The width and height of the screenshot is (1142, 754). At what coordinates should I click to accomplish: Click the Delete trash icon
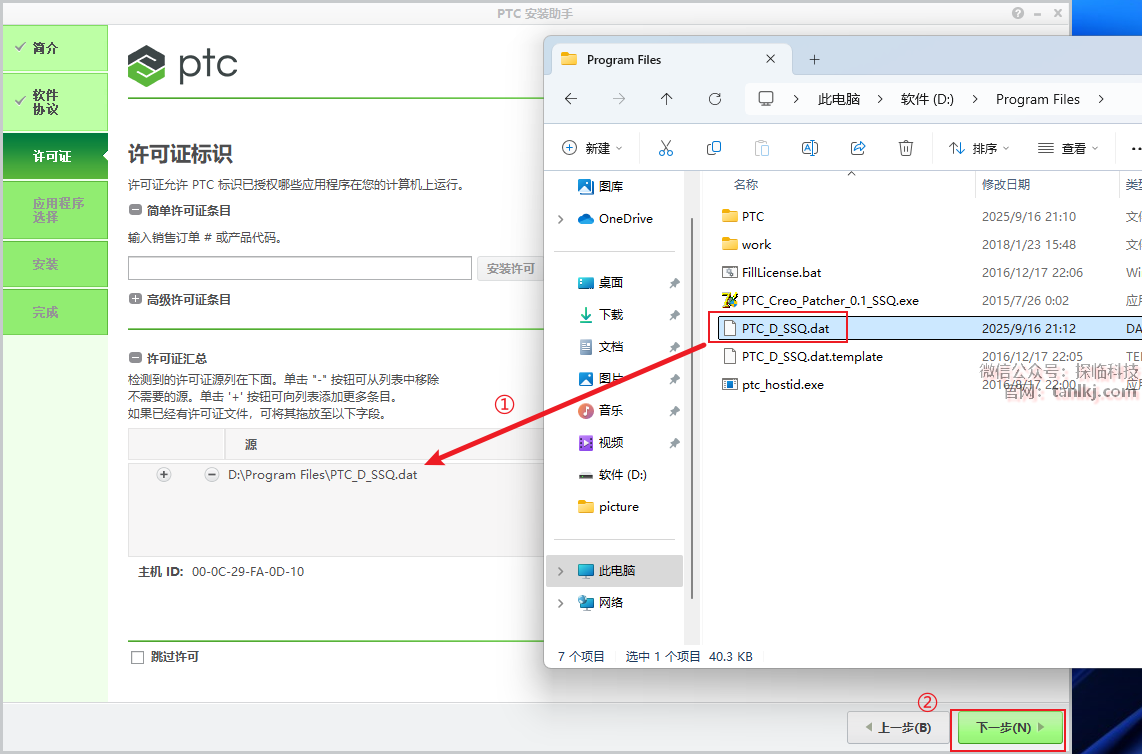906,148
